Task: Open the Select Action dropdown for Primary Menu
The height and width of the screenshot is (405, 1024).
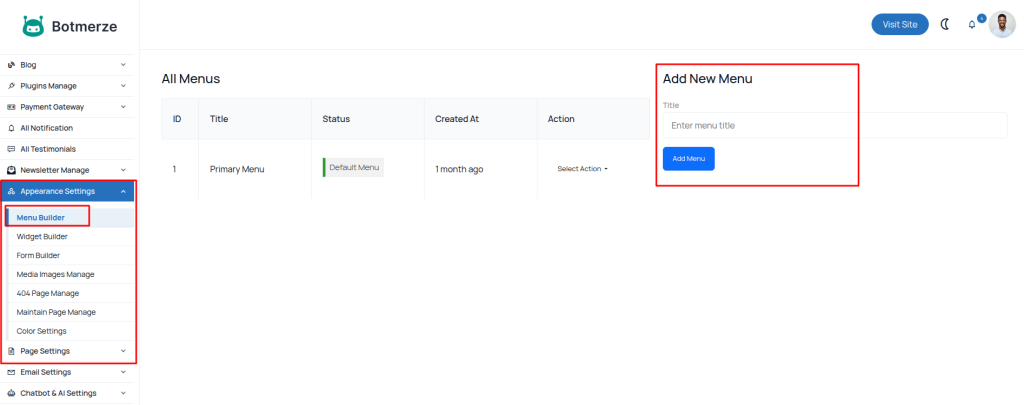Action: [582, 169]
